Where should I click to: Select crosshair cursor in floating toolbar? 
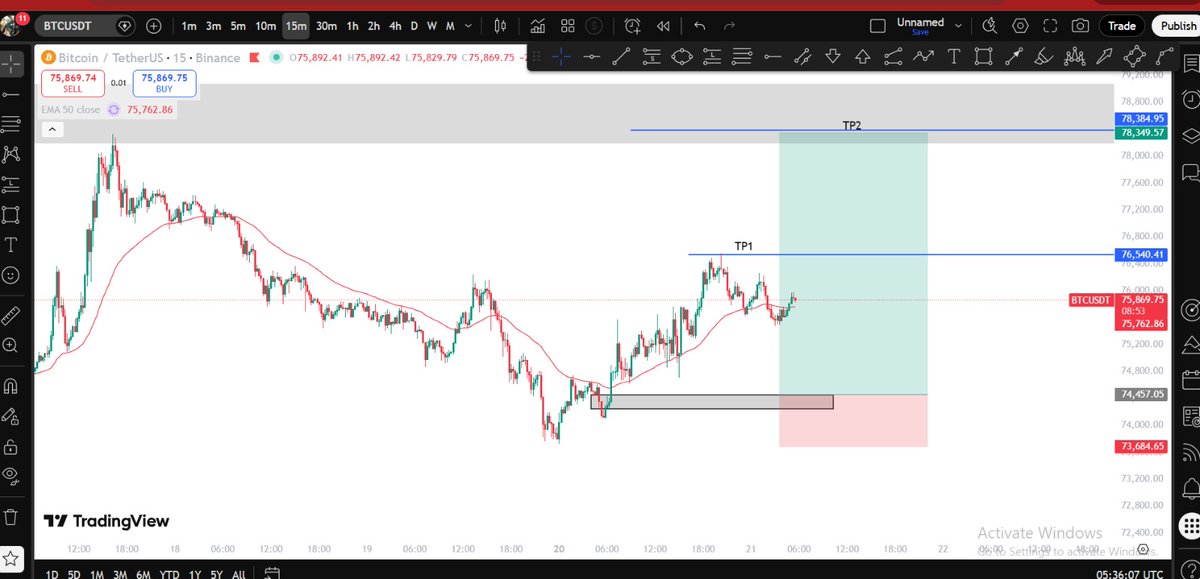pos(562,57)
